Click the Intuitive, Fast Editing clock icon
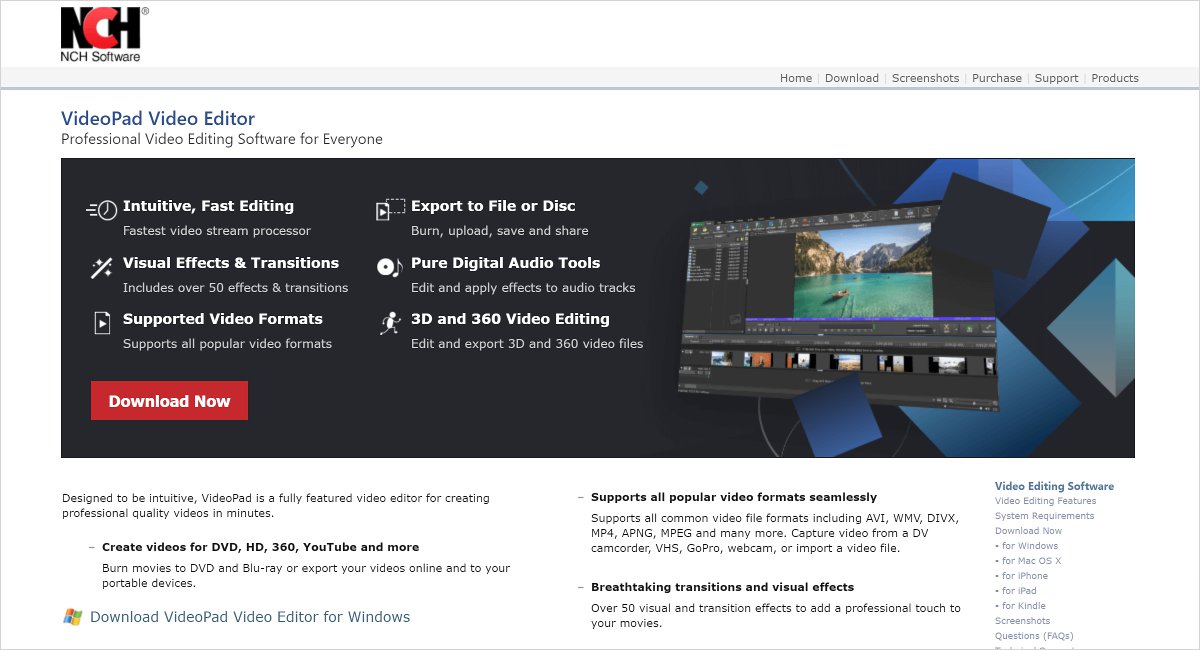The width and height of the screenshot is (1200, 650). [102, 209]
